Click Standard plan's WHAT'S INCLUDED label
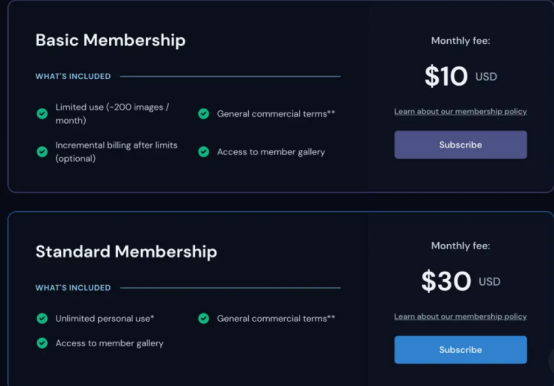554x386 pixels. point(73,288)
